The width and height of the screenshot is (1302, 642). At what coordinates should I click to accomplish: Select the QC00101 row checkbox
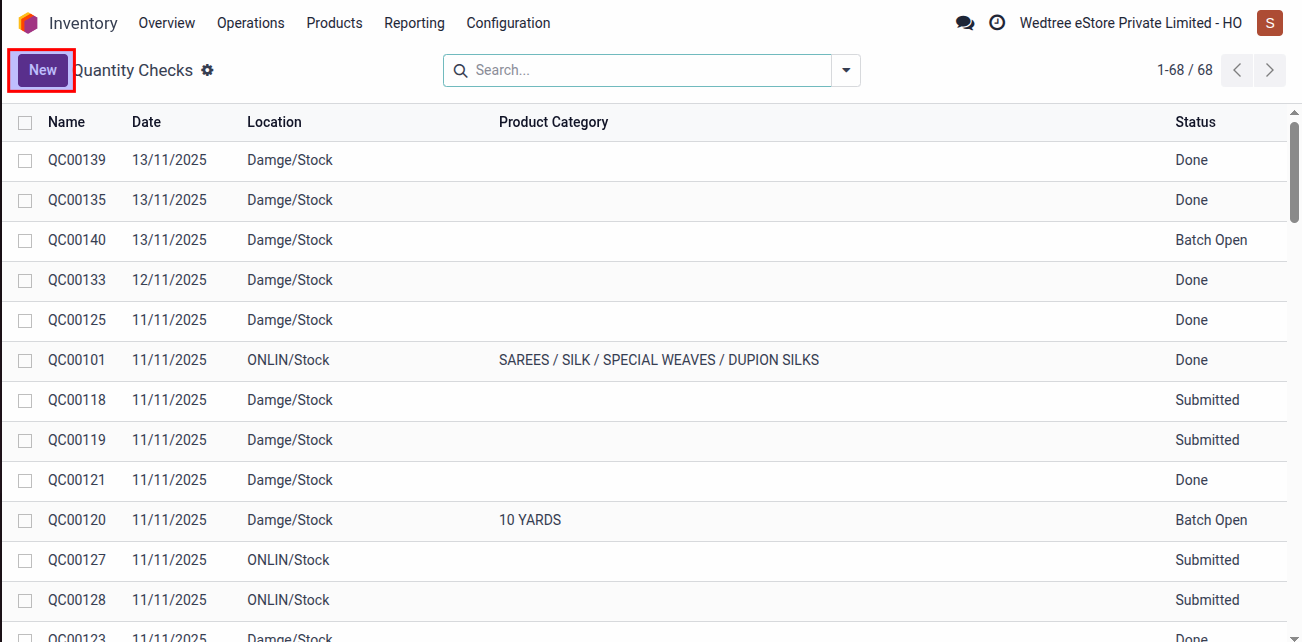25,361
